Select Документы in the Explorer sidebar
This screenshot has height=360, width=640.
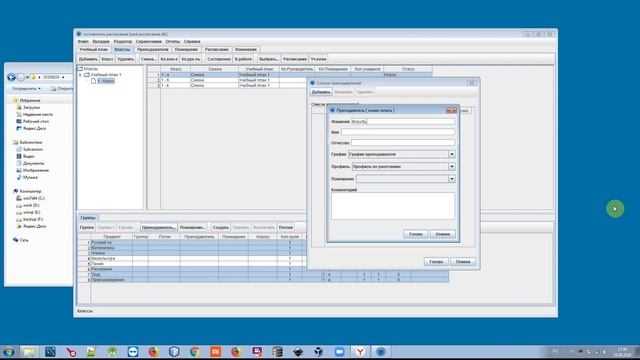[33, 163]
